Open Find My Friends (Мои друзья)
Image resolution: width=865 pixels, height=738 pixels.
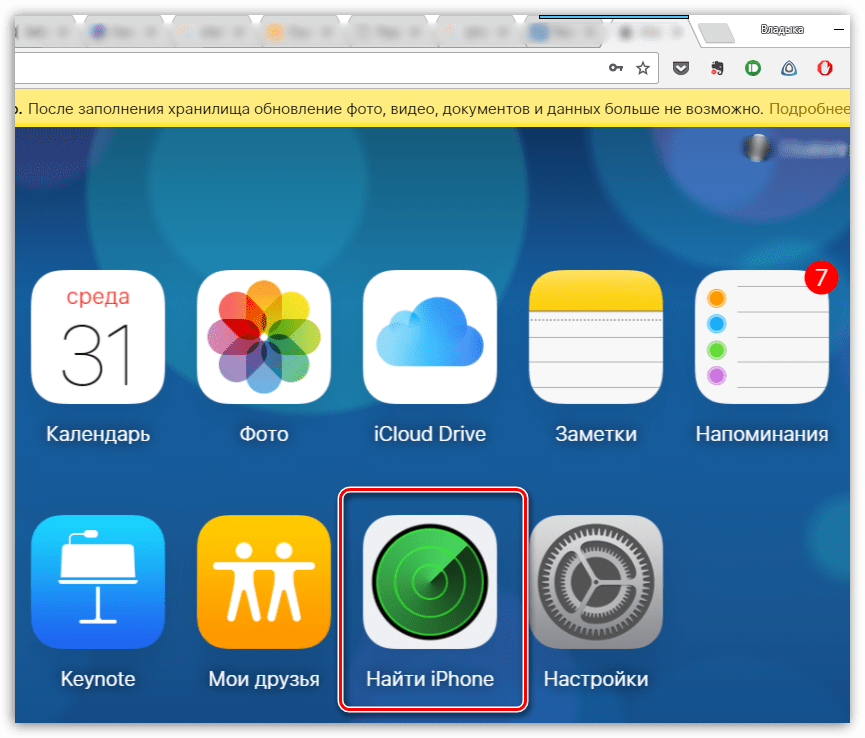(264, 582)
